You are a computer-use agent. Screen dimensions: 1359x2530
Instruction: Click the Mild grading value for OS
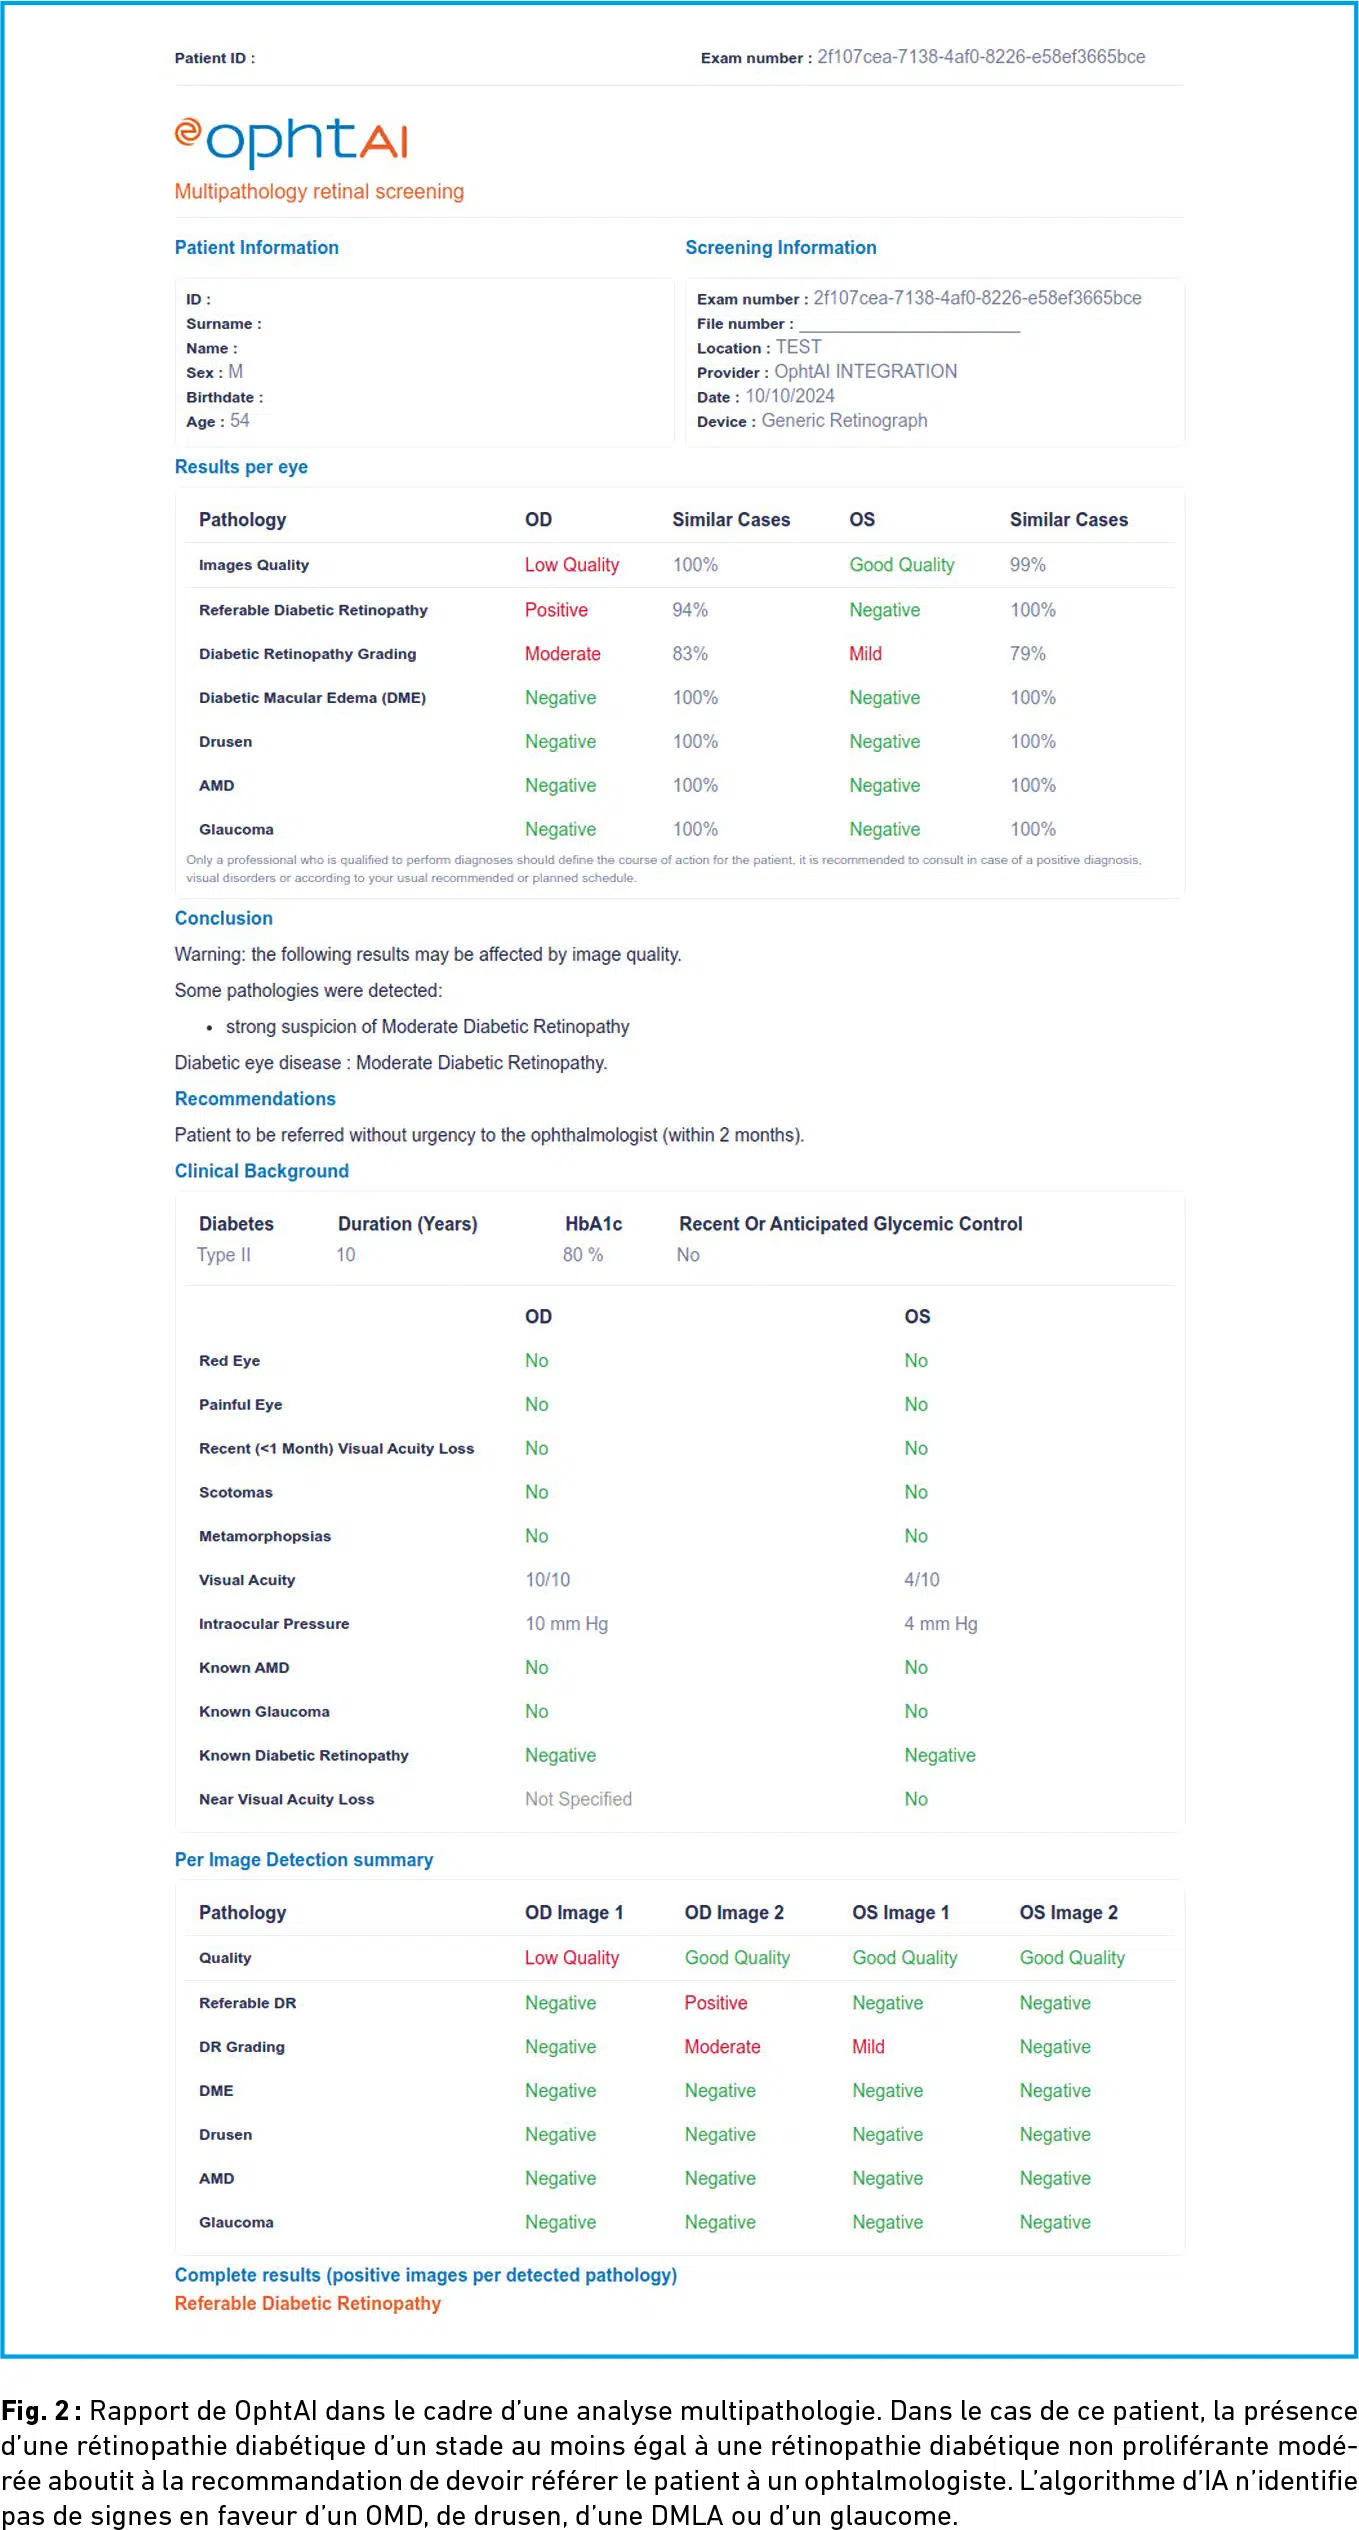[865, 654]
